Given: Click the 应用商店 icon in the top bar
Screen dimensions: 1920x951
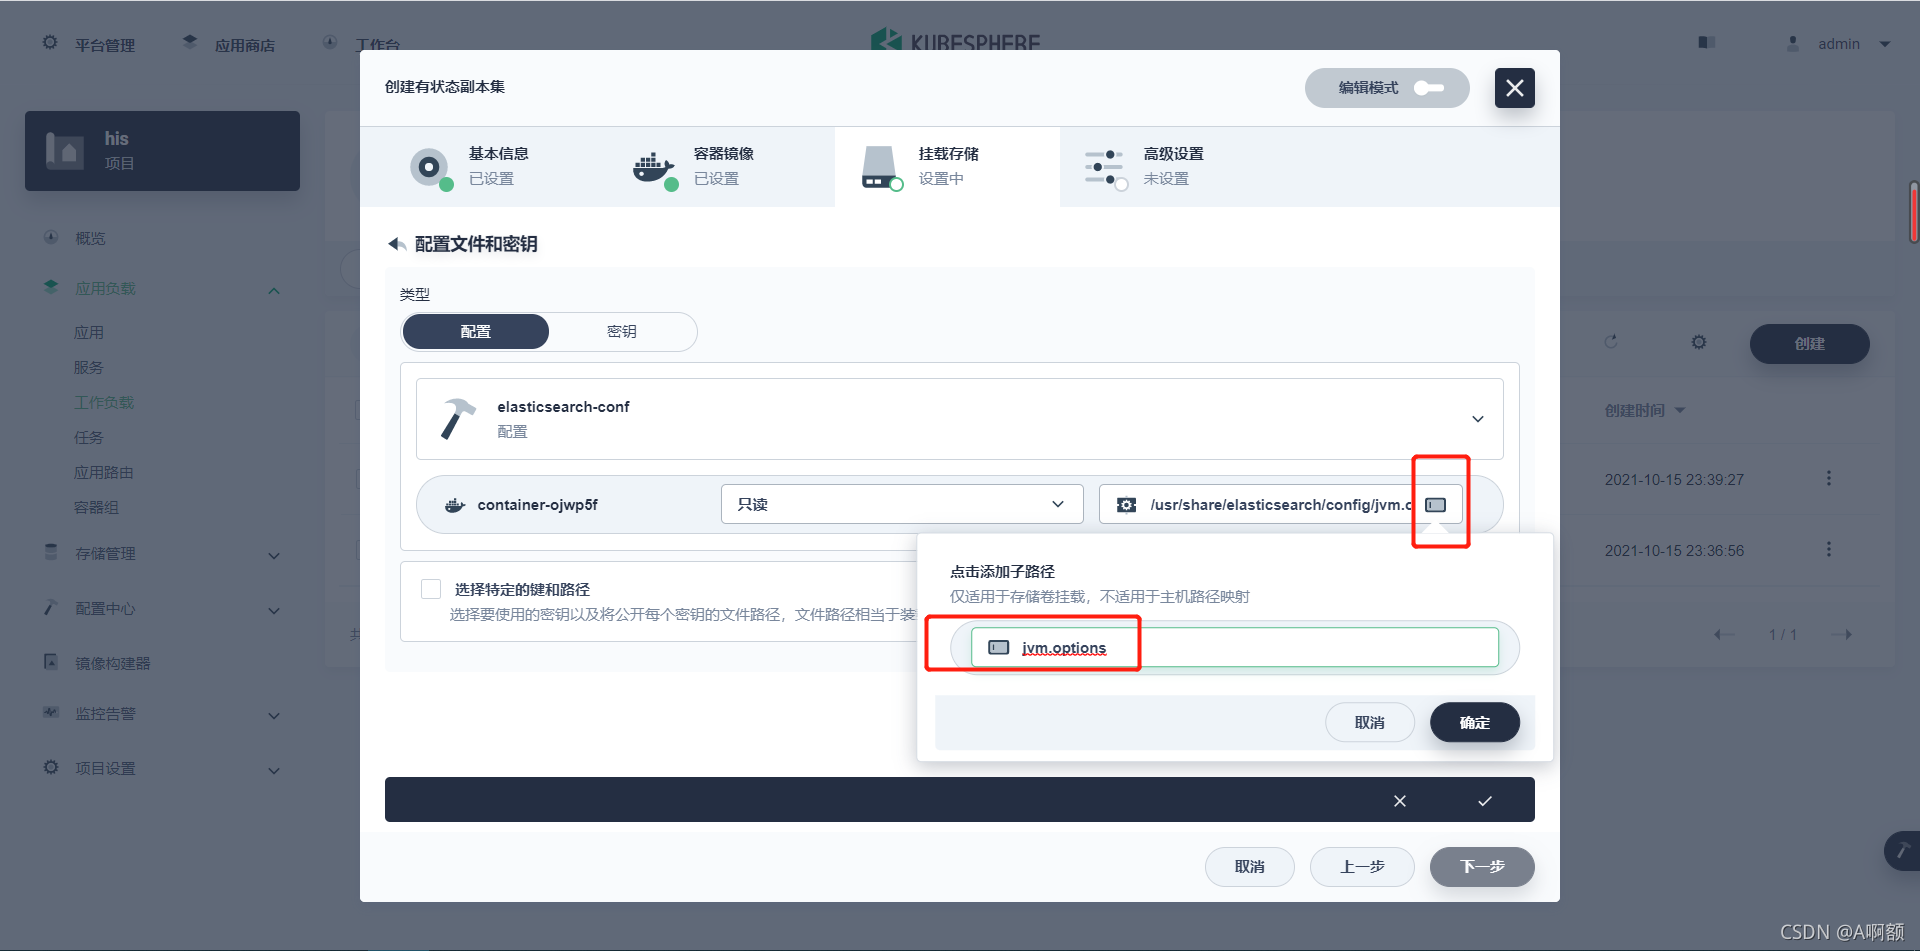Looking at the screenshot, I should [190, 42].
